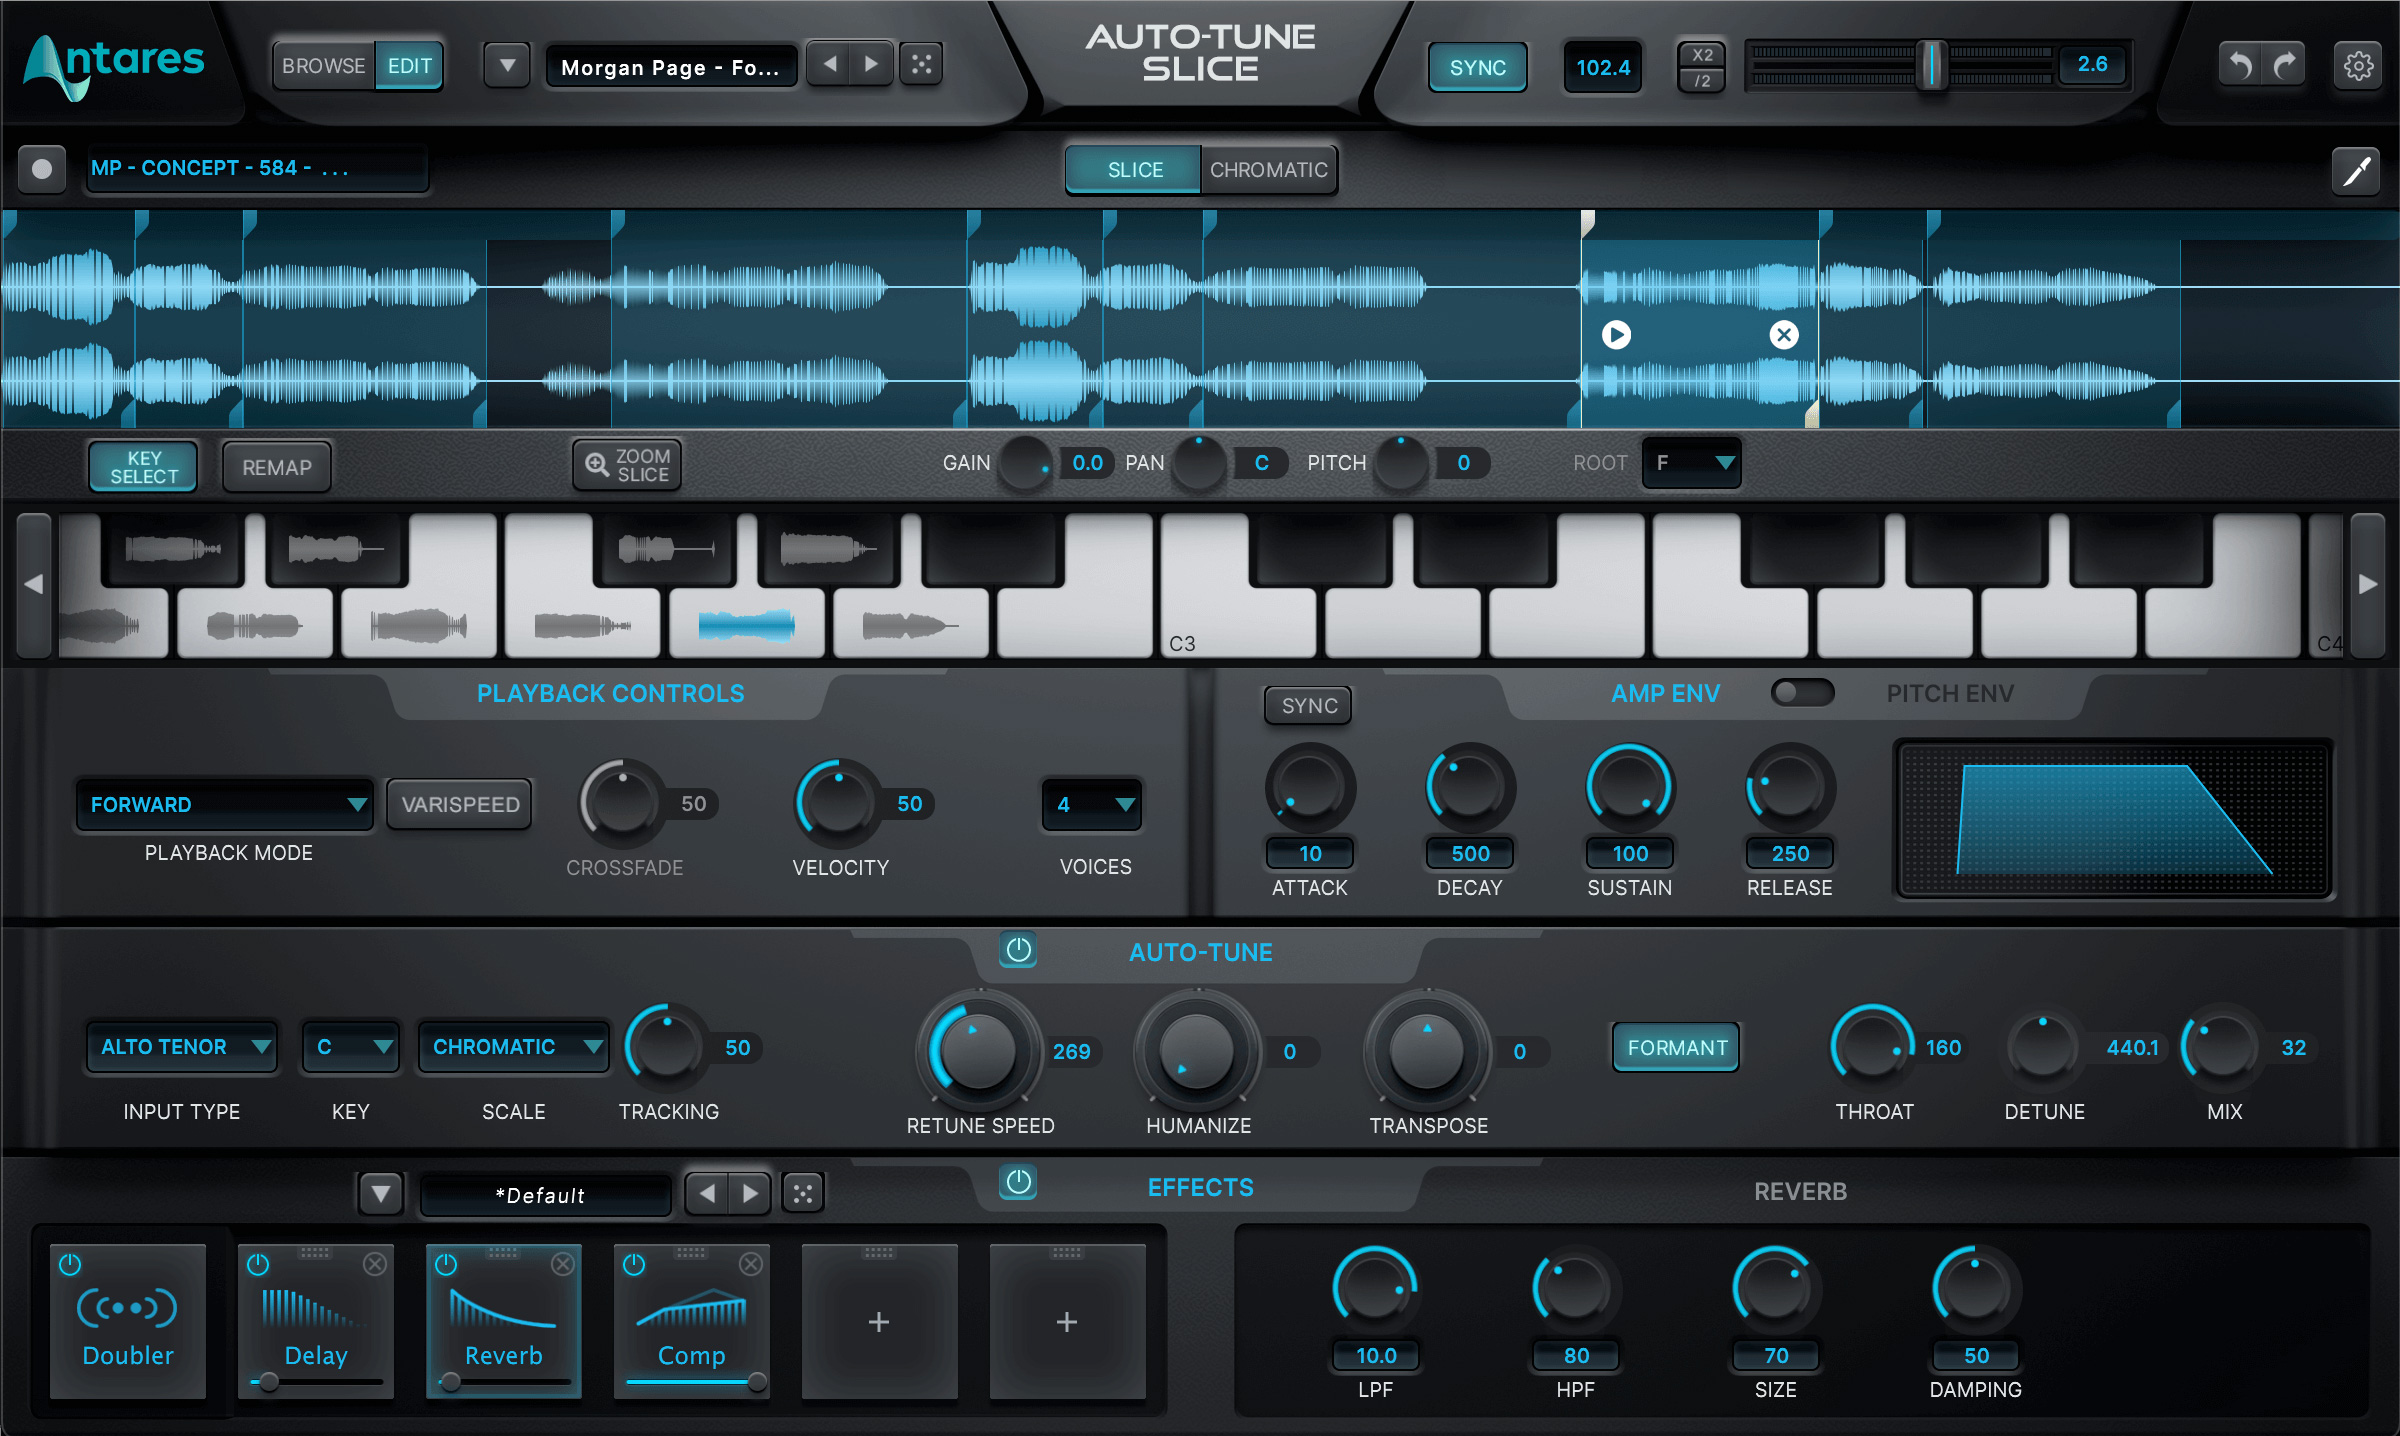The height and width of the screenshot is (1436, 2400).
Task: Open the Scale CHROMATIC dropdown
Action: (x=514, y=1047)
